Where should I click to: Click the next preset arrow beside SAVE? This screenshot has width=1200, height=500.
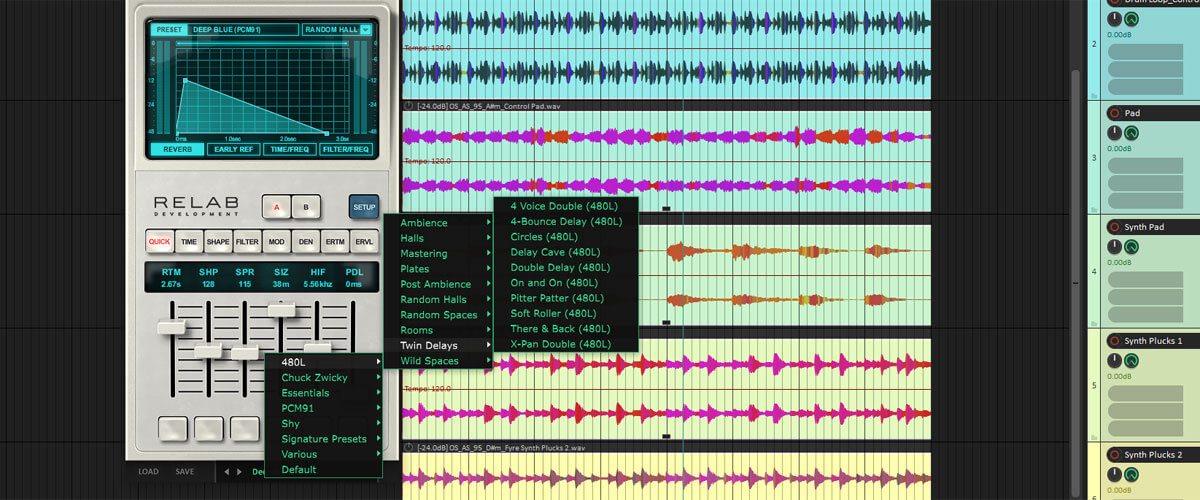pyautogui.click(x=239, y=472)
